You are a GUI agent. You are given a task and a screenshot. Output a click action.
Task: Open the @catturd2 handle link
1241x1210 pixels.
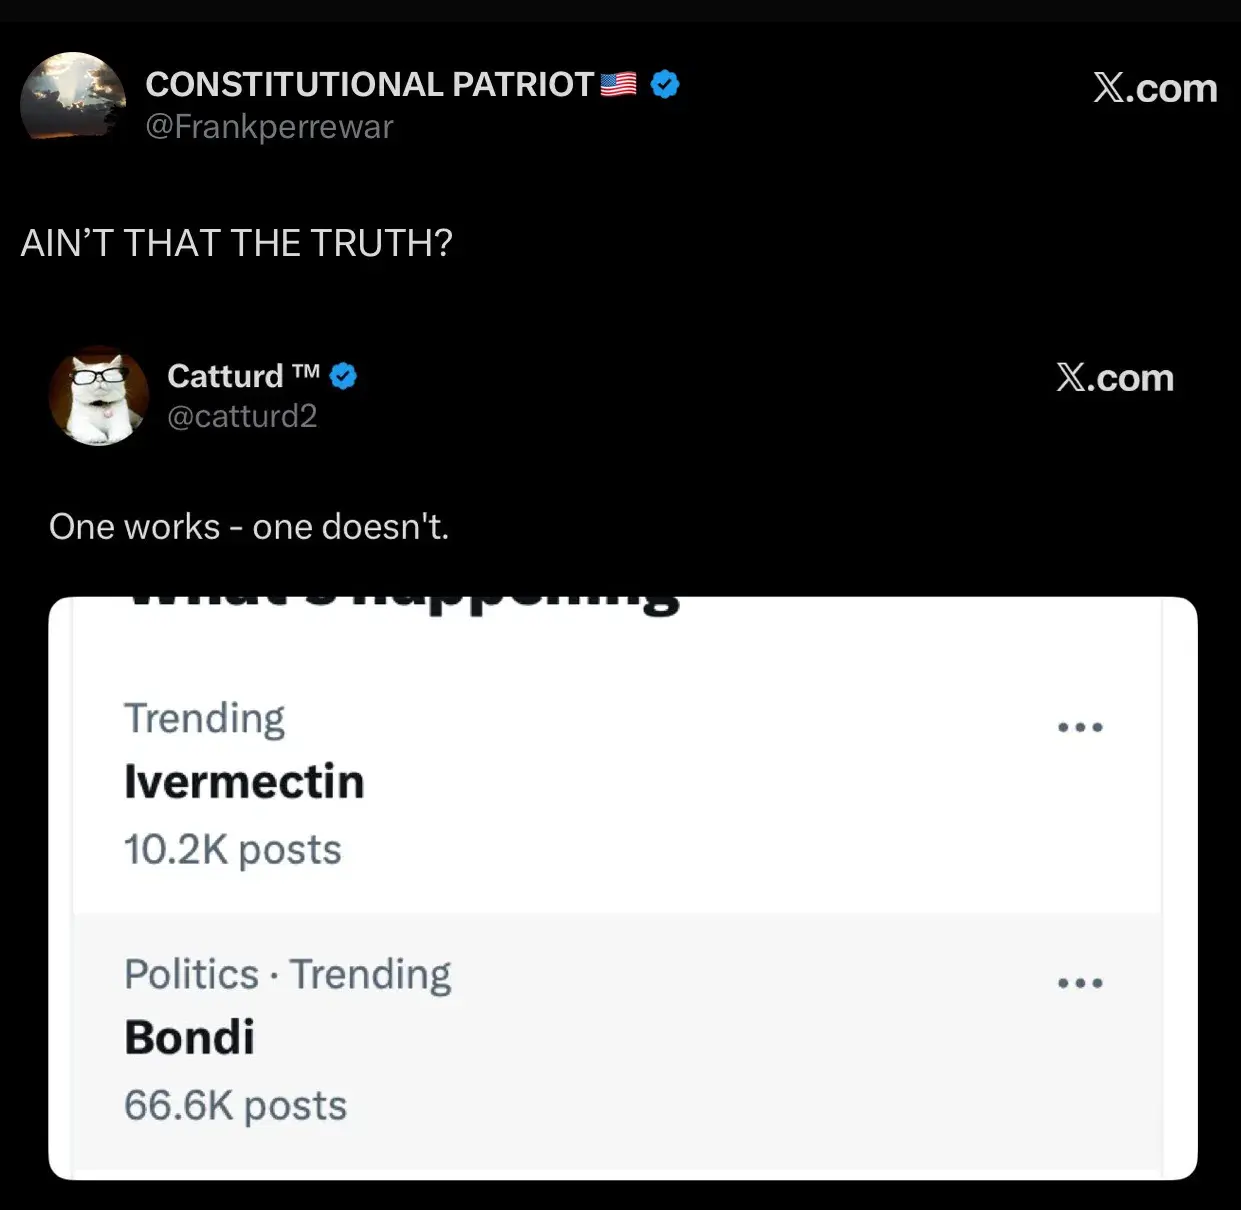(x=242, y=416)
